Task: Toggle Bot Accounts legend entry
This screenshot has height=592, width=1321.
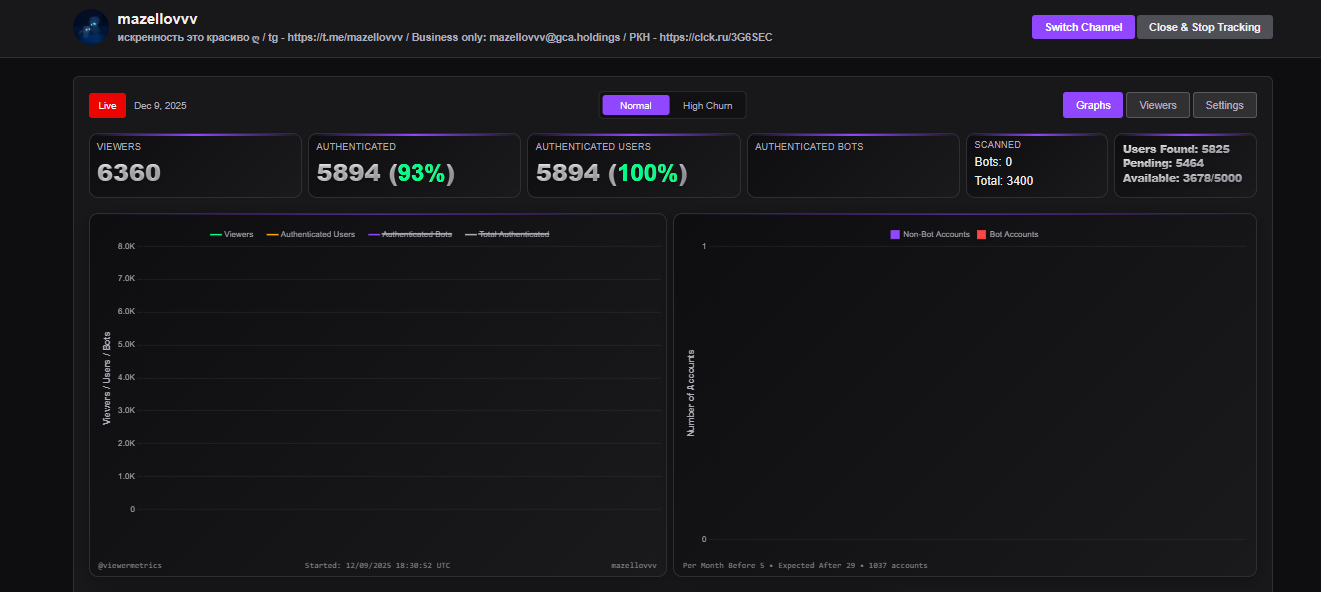Action: (1007, 234)
